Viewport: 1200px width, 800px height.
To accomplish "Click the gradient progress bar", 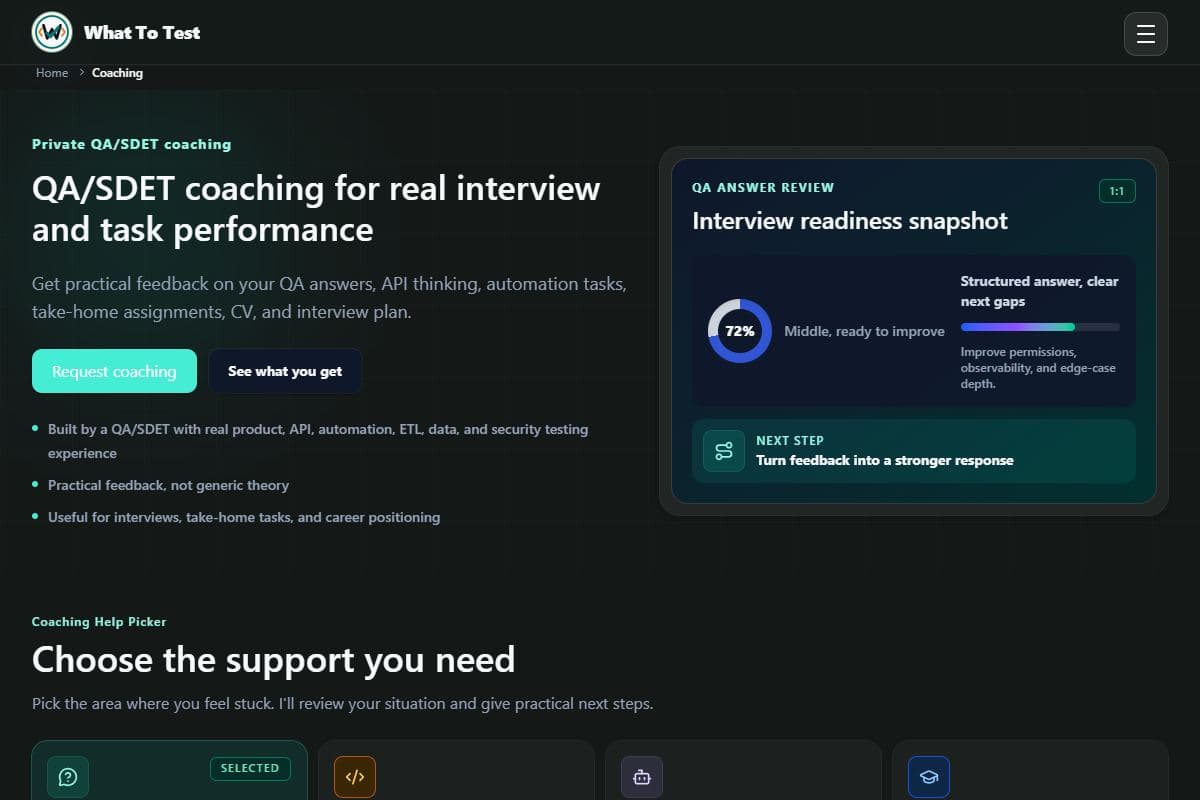I will click(1040, 327).
